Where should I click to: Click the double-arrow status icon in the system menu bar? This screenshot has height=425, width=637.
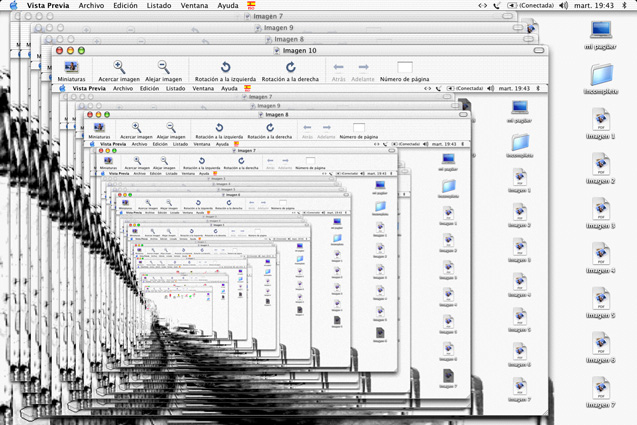coord(483,5)
